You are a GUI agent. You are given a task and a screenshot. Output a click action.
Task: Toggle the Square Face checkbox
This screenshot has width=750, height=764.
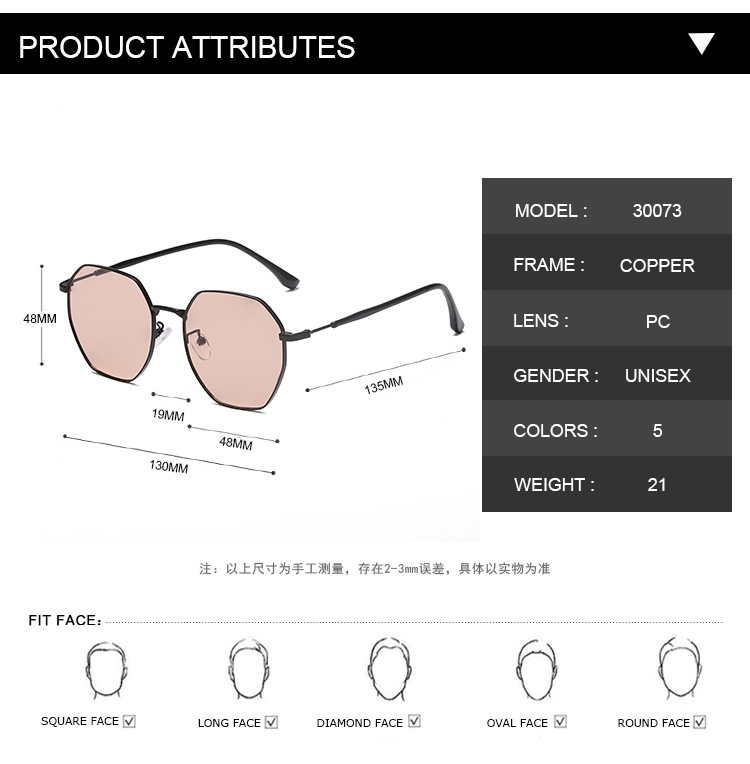129,721
